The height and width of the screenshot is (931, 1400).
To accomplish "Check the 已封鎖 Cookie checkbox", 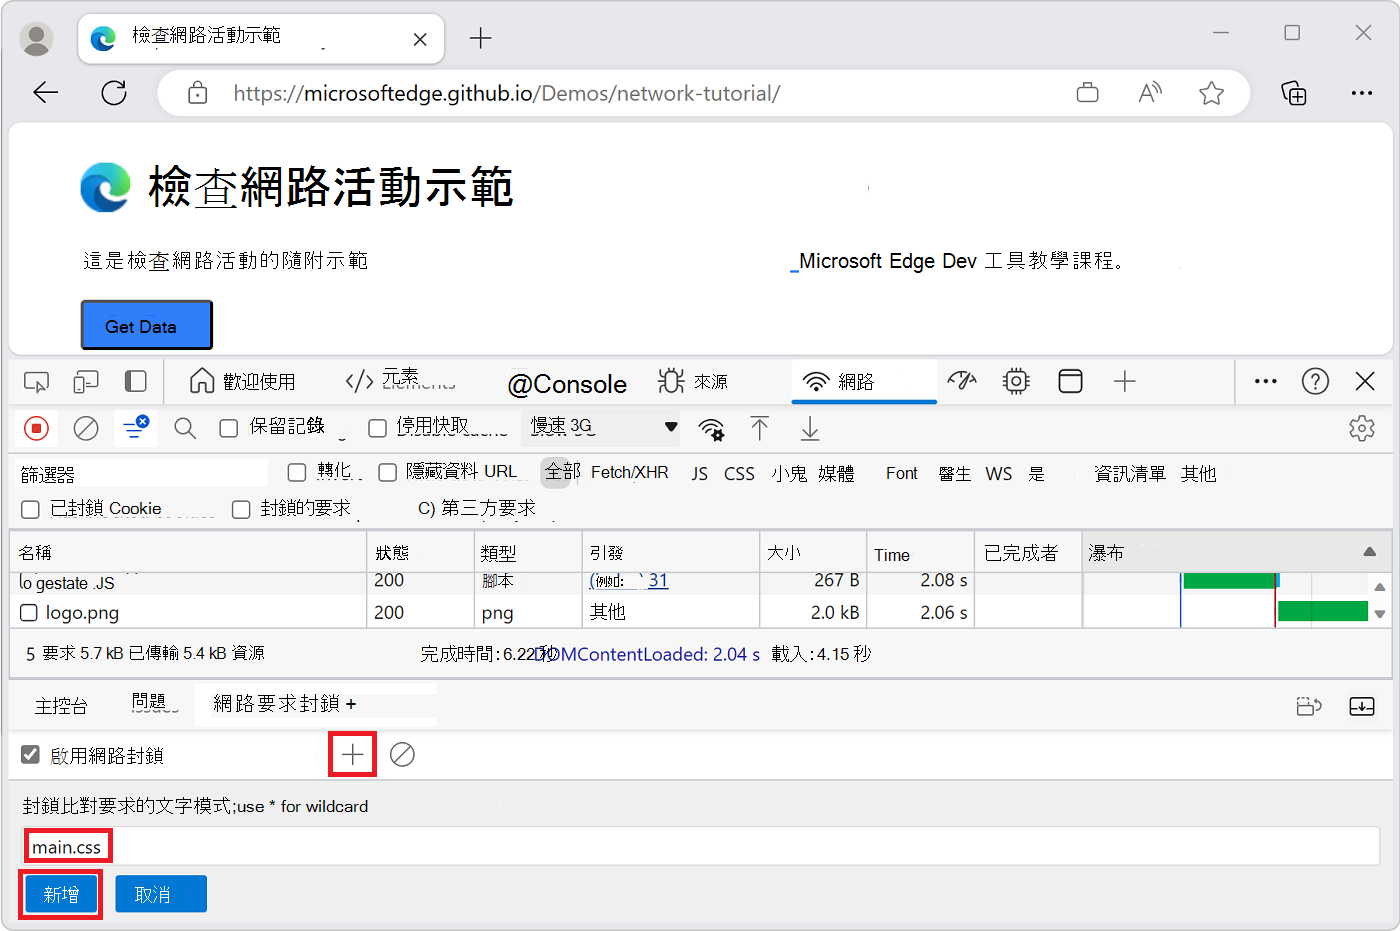I will point(31,509).
